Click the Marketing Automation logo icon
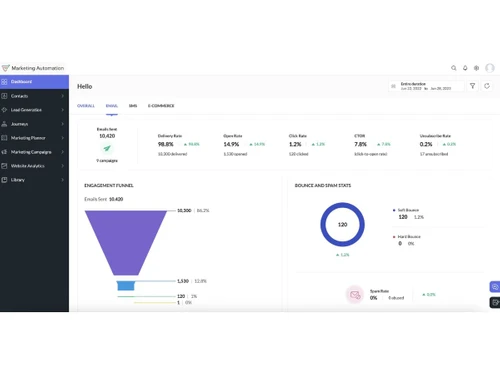 (x=6, y=68)
